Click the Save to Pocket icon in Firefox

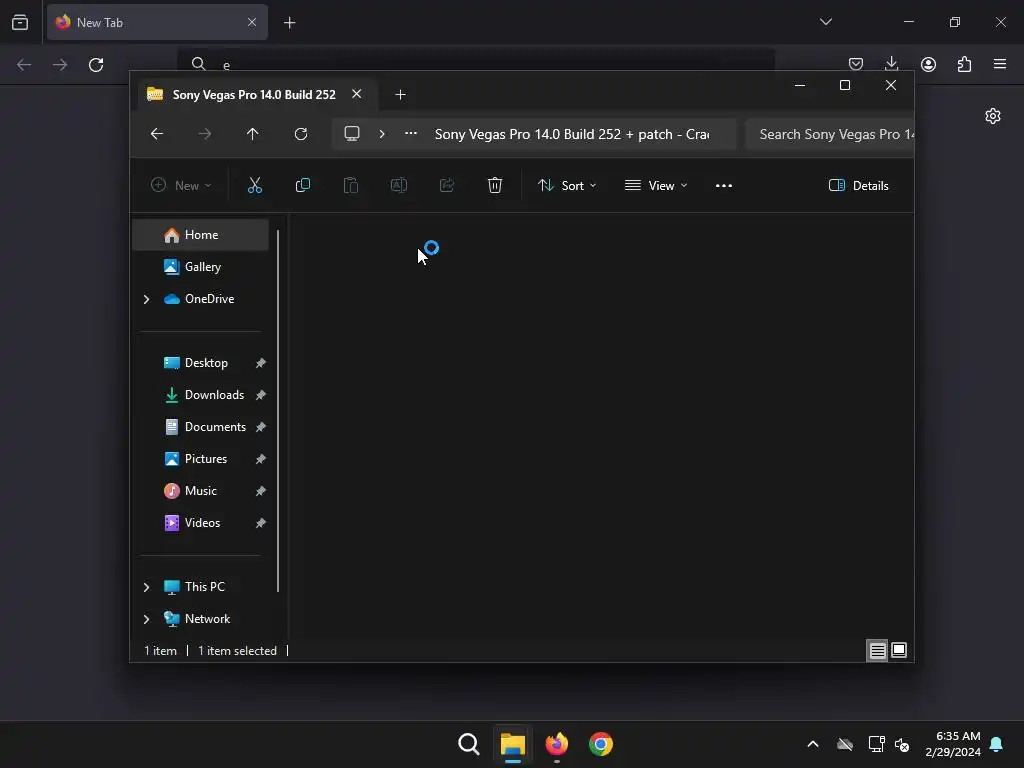856,64
